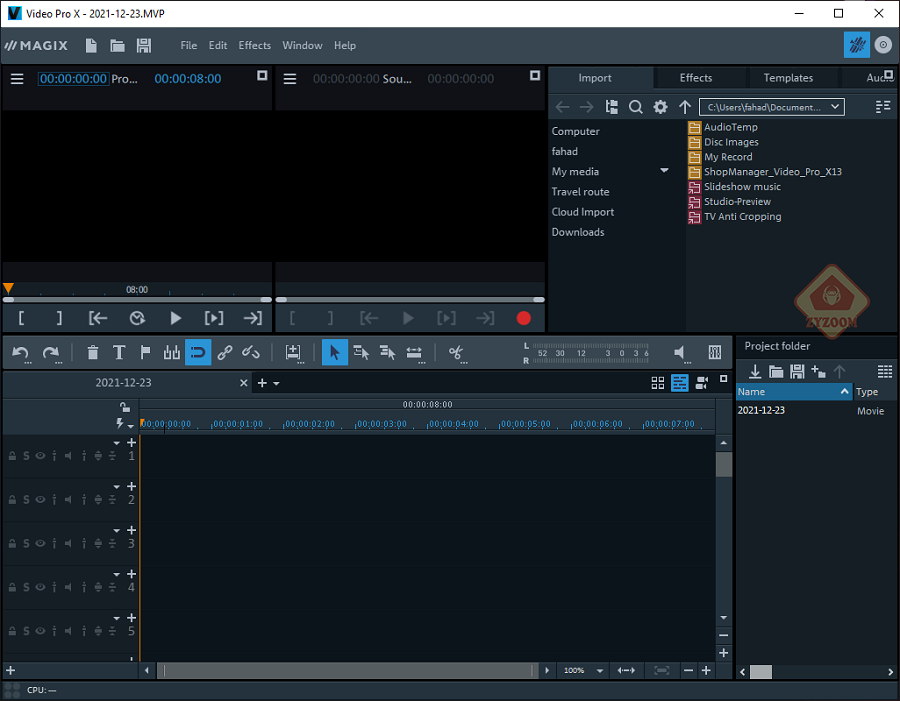Mute track 2 using its speaker icon
This screenshot has height=701, width=900.
click(x=68, y=499)
